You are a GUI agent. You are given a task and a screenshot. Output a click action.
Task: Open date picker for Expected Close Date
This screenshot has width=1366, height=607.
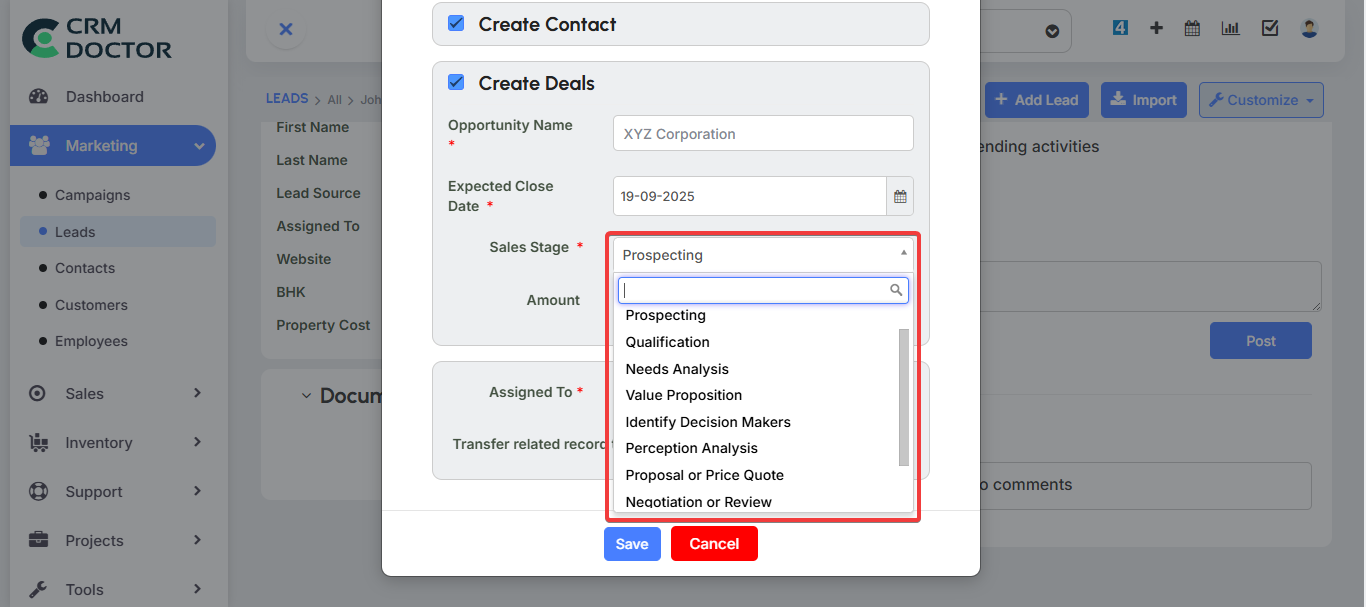tap(898, 196)
